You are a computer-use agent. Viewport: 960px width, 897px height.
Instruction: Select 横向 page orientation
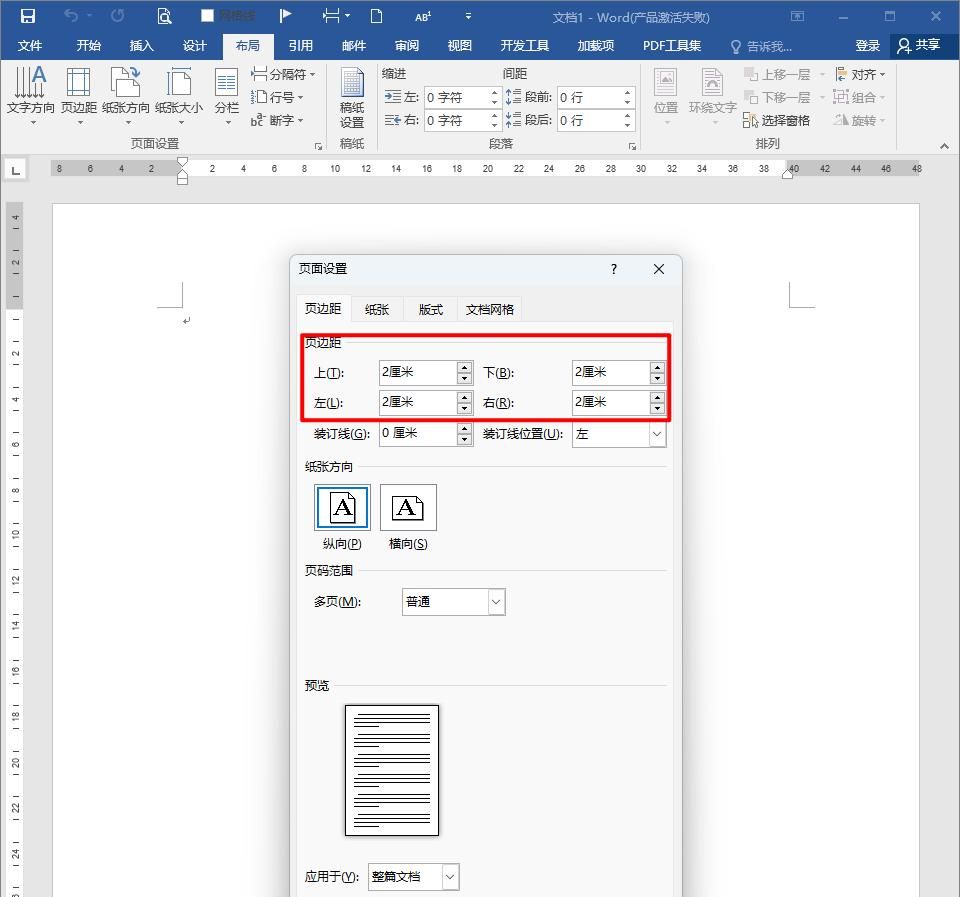[408, 507]
